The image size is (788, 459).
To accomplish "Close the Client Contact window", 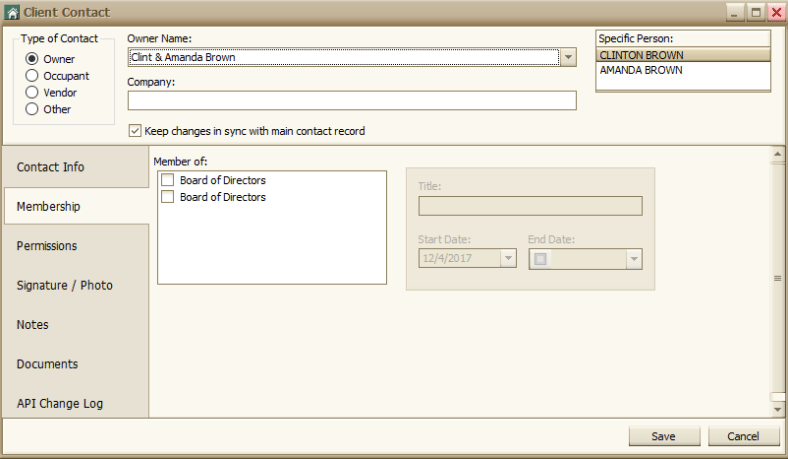I will pyautogui.click(x=776, y=13).
